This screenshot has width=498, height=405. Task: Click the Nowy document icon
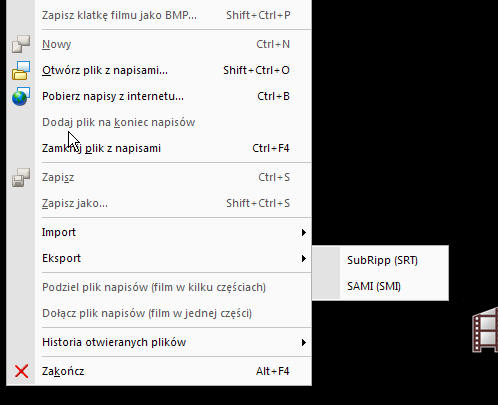pyautogui.click(x=21, y=44)
